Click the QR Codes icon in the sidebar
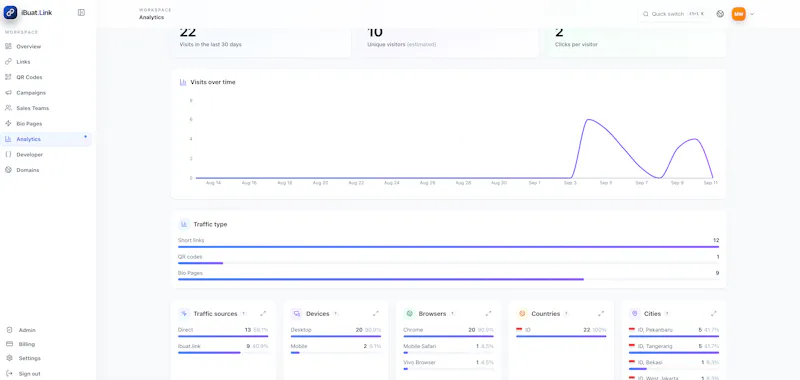This screenshot has height=380, width=800. coord(8,78)
